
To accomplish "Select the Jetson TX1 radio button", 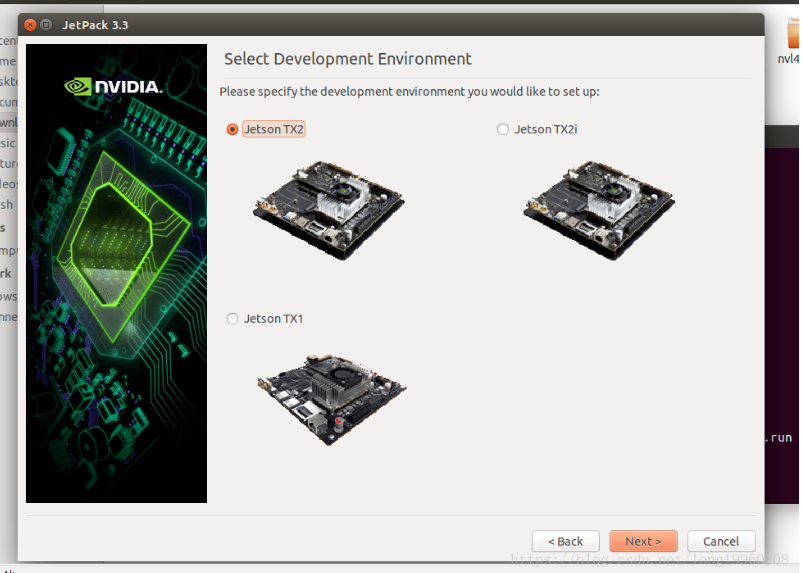I will click(x=232, y=319).
